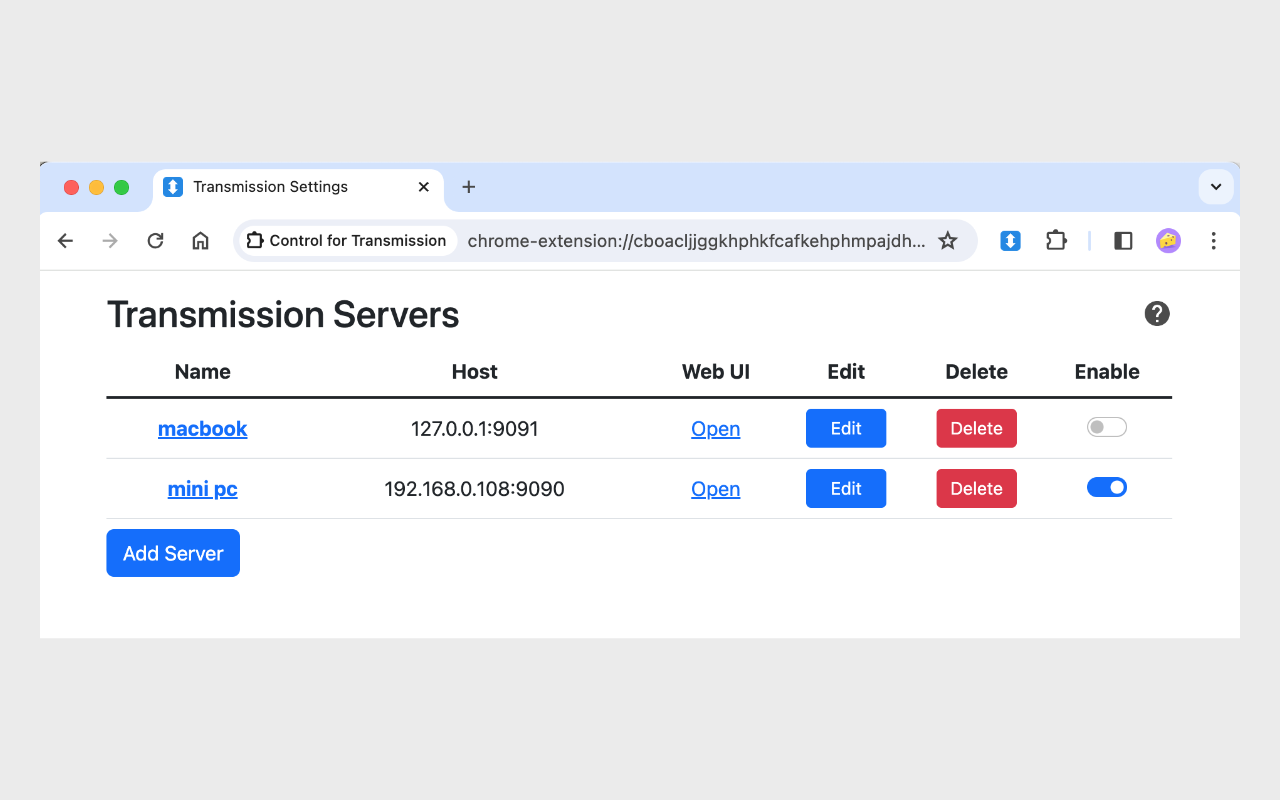Delete the mini pc server
The height and width of the screenshot is (800, 1280).
pyautogui.click(x=976, y=488)
